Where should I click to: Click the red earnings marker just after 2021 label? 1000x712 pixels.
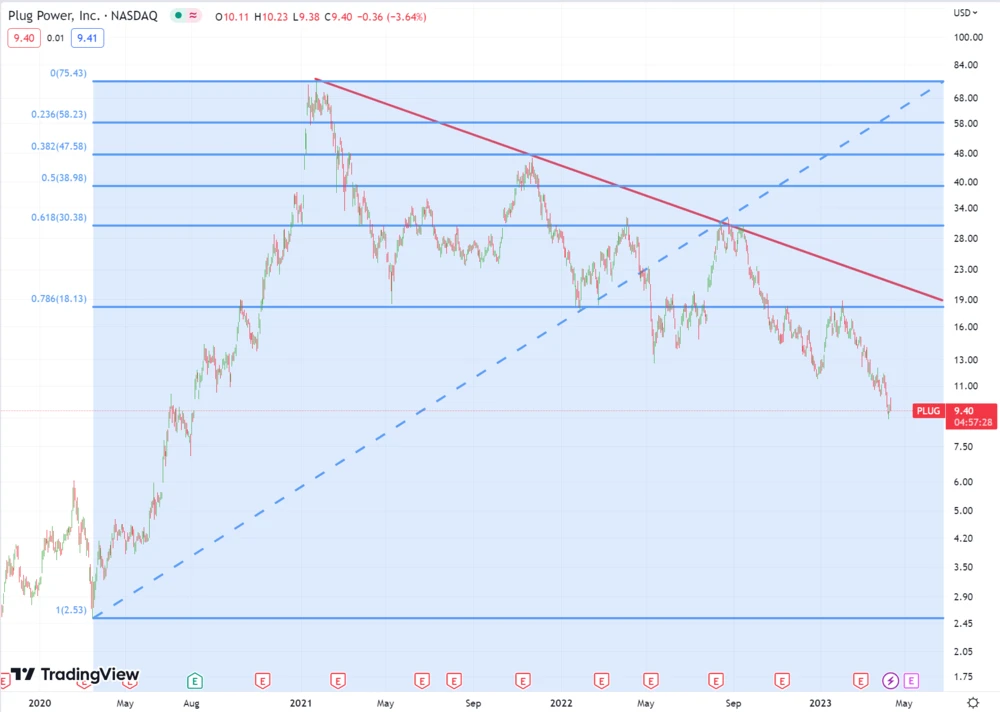pyautogui.click(x=338, y=681)
